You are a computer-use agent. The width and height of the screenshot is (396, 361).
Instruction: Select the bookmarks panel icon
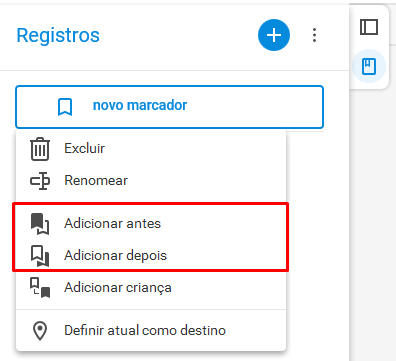point(369,66)
